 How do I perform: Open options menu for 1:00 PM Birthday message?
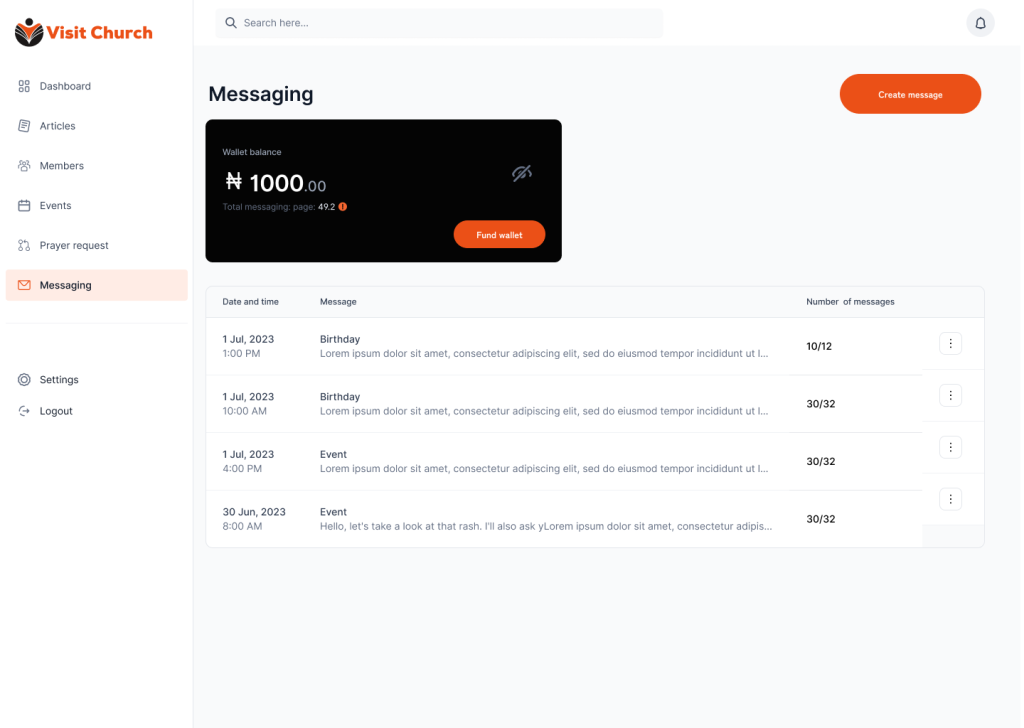tap(950, 344)
